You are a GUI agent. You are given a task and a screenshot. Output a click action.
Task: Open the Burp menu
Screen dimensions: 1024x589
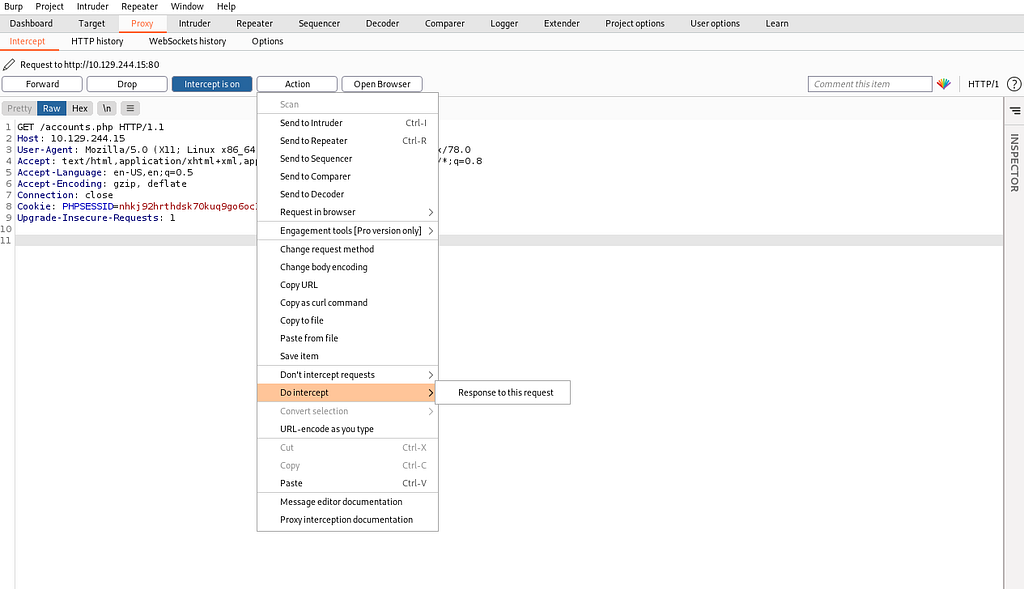pyautogui.click(x=13, y=7)
